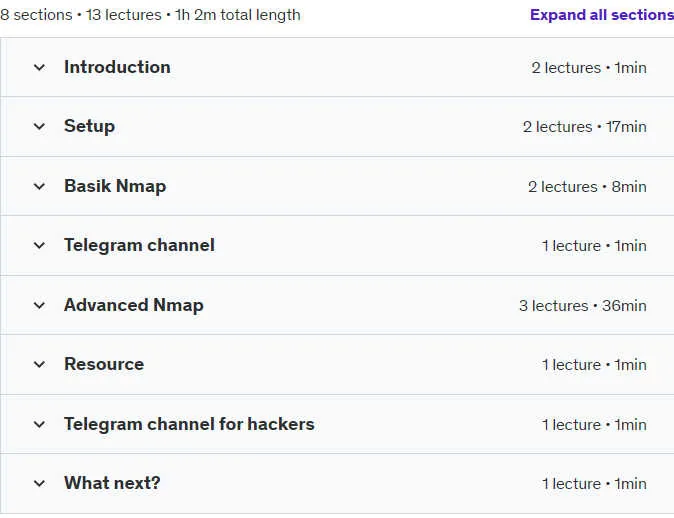This screenshot has width=674, height=518.
Task: Click the What next? section title
Action: (x=112, y=483)
